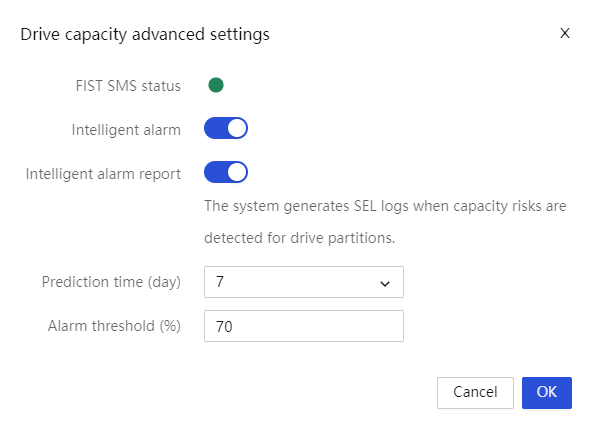Click the Intelligent alarm report label
Viewport: 593px width, 432px height.
[103, 174]
